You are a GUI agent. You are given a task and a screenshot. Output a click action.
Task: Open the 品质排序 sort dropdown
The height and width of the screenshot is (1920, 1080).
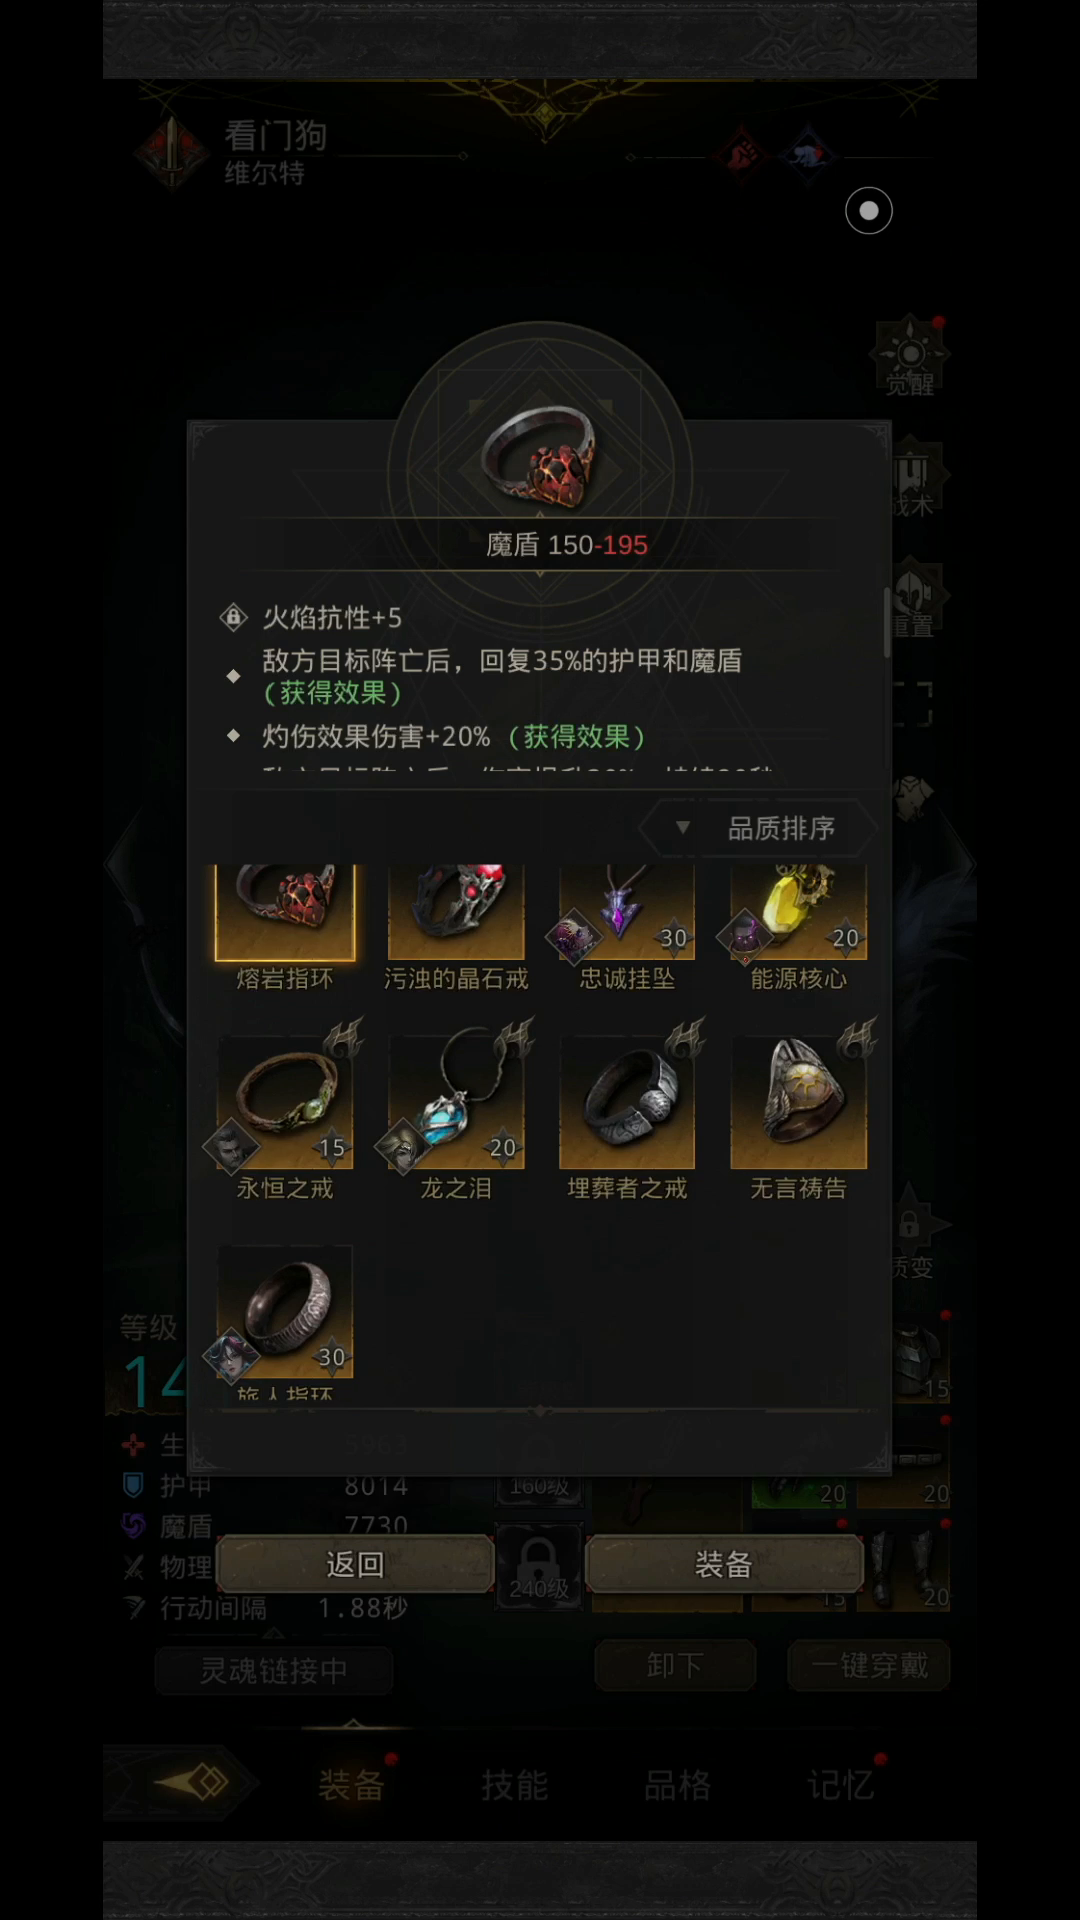pos(759,828)
